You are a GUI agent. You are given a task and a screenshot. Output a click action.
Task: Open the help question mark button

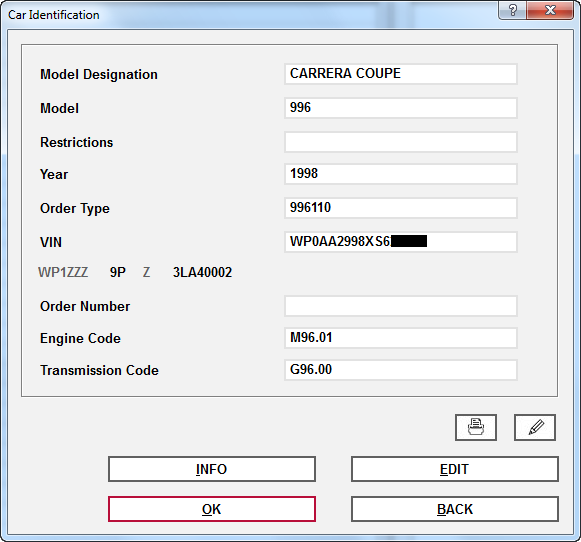coord(512,10)
